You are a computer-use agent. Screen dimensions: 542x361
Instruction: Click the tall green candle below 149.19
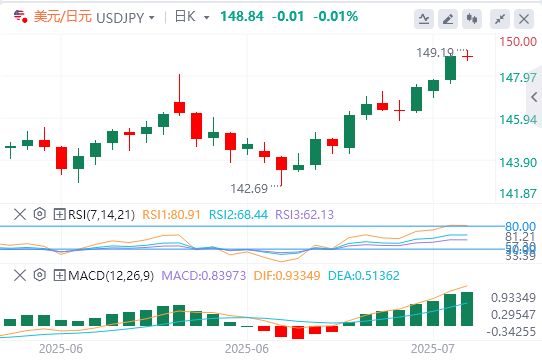pyautogui.click(x=450, y=68)
